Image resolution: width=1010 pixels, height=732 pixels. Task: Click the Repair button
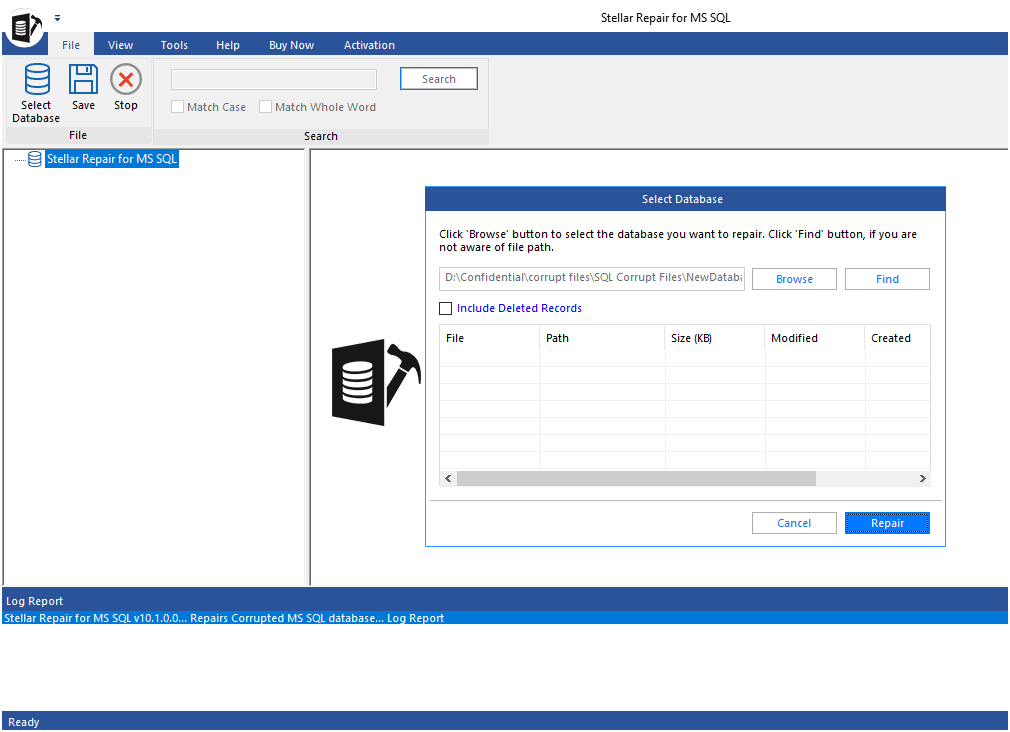887,523
